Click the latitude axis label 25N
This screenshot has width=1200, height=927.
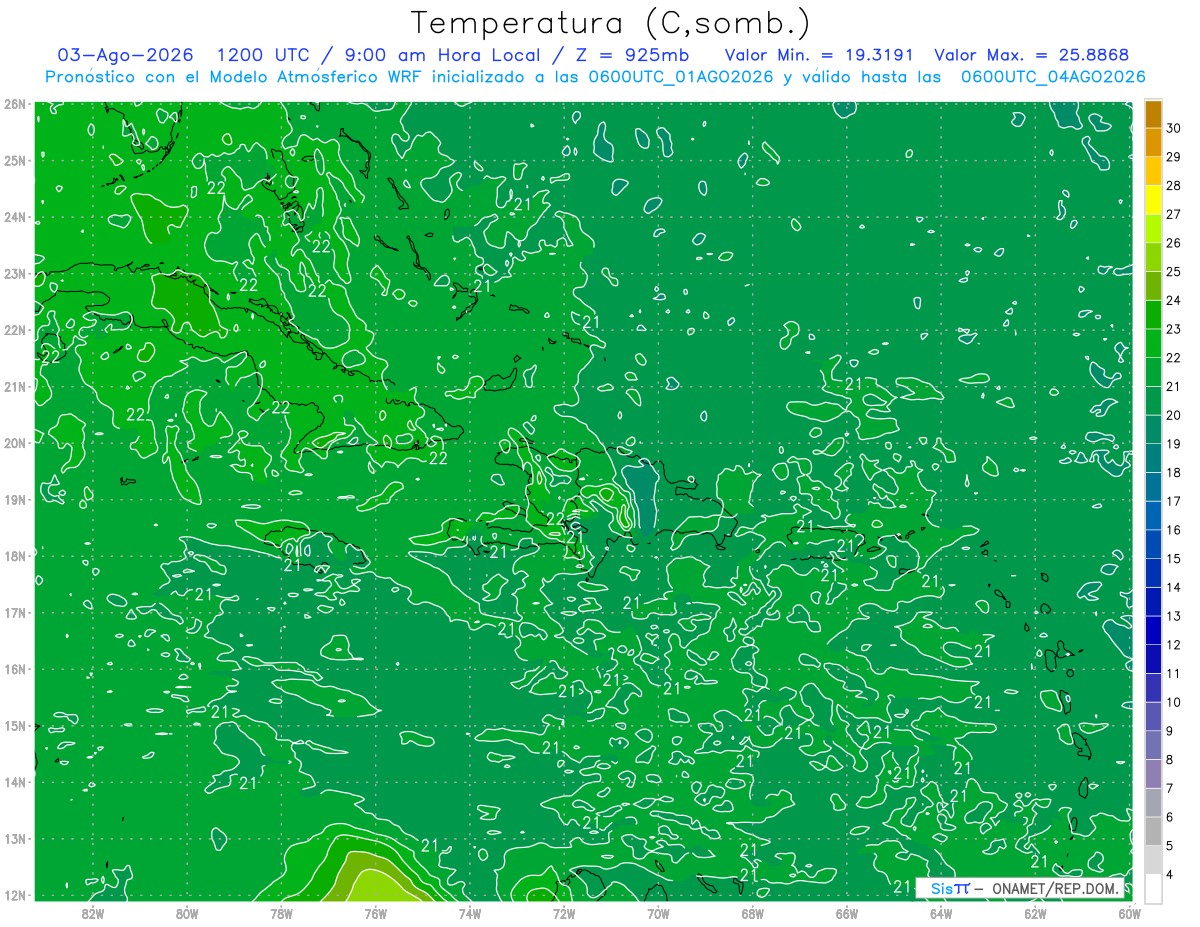(15, 160)
